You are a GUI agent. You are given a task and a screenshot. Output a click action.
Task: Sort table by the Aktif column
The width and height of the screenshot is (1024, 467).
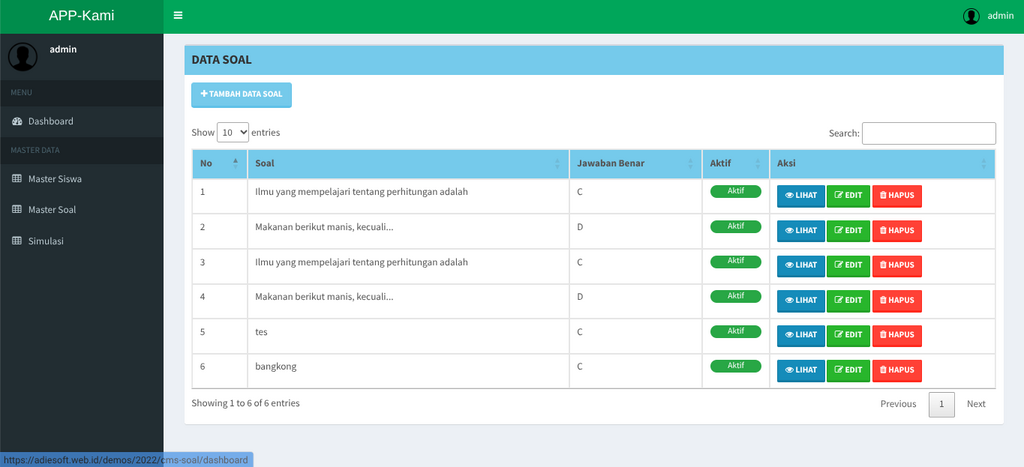tap(735, 163)
